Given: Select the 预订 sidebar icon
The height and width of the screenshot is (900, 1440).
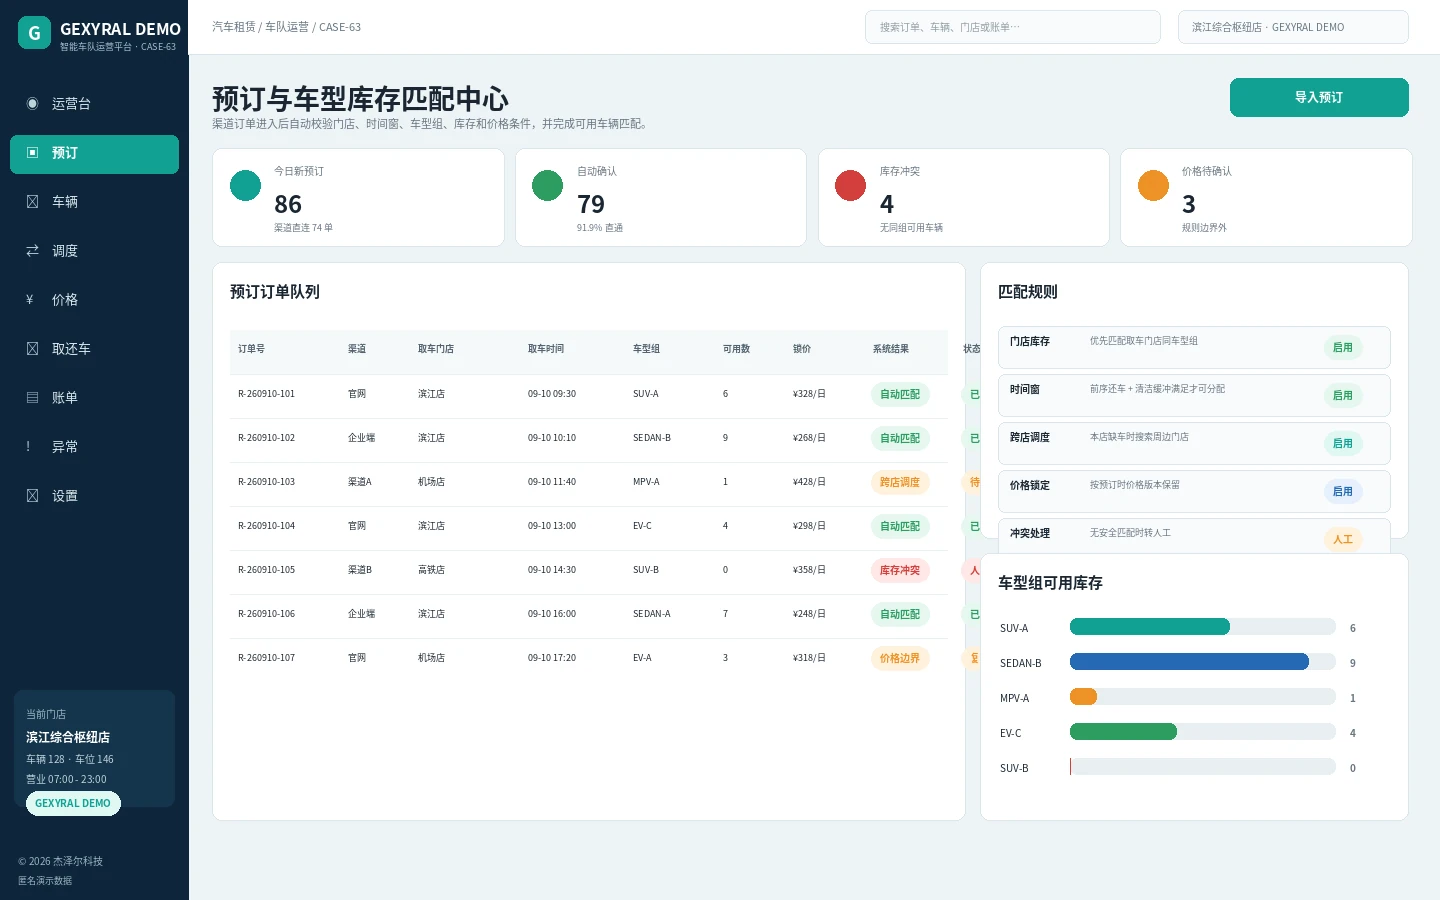Looking at the screenshot, I should (32, 153).
